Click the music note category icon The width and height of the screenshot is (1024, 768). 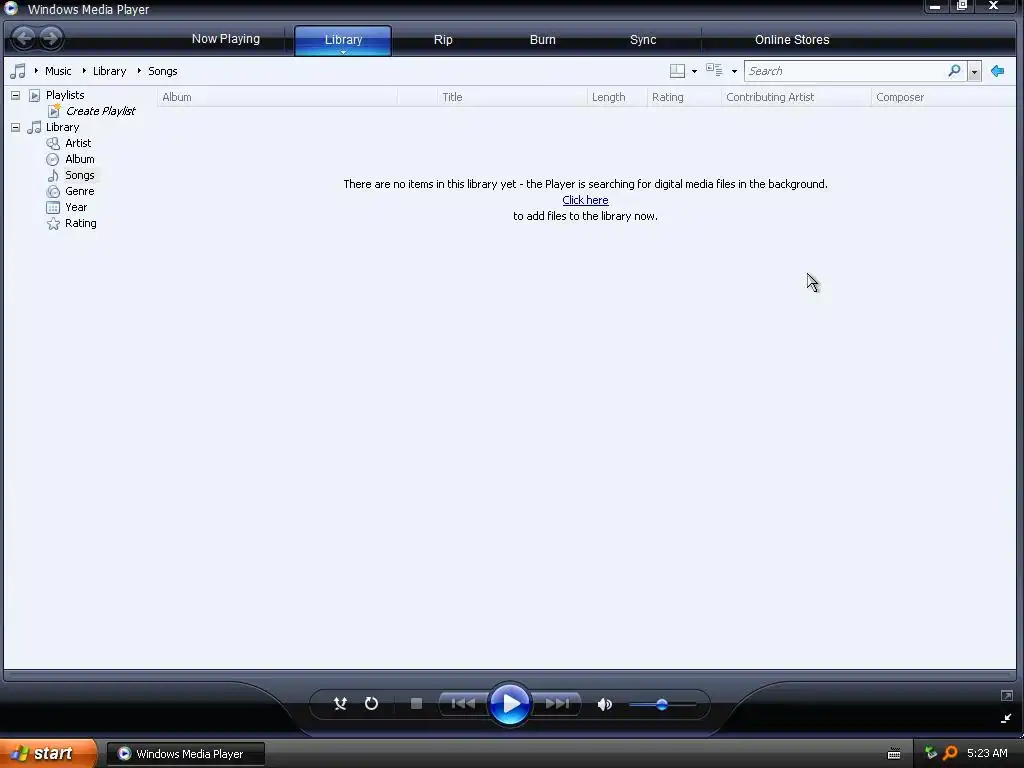[x=18, y=71]
